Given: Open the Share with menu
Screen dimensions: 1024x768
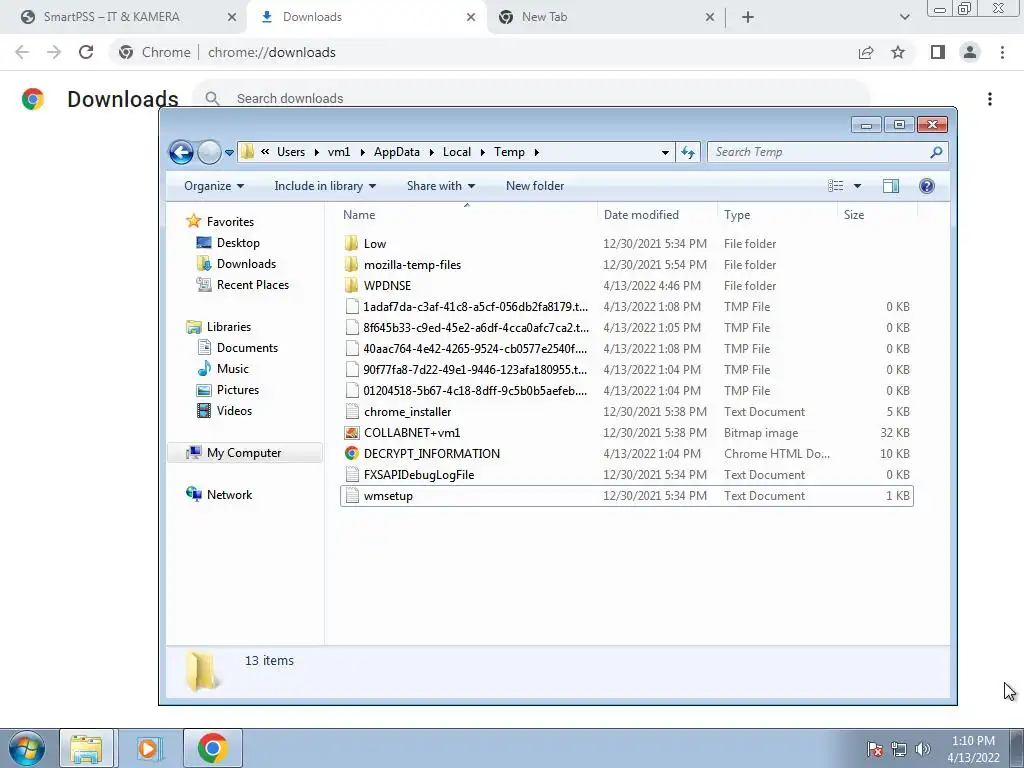Looking at the screenshot, I should [441, 186].
